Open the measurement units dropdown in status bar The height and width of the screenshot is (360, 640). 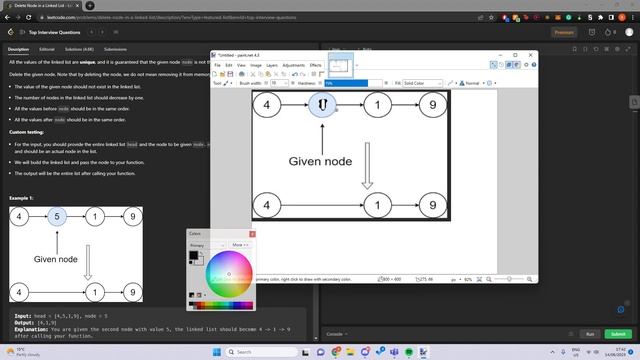tap(456, 280)
